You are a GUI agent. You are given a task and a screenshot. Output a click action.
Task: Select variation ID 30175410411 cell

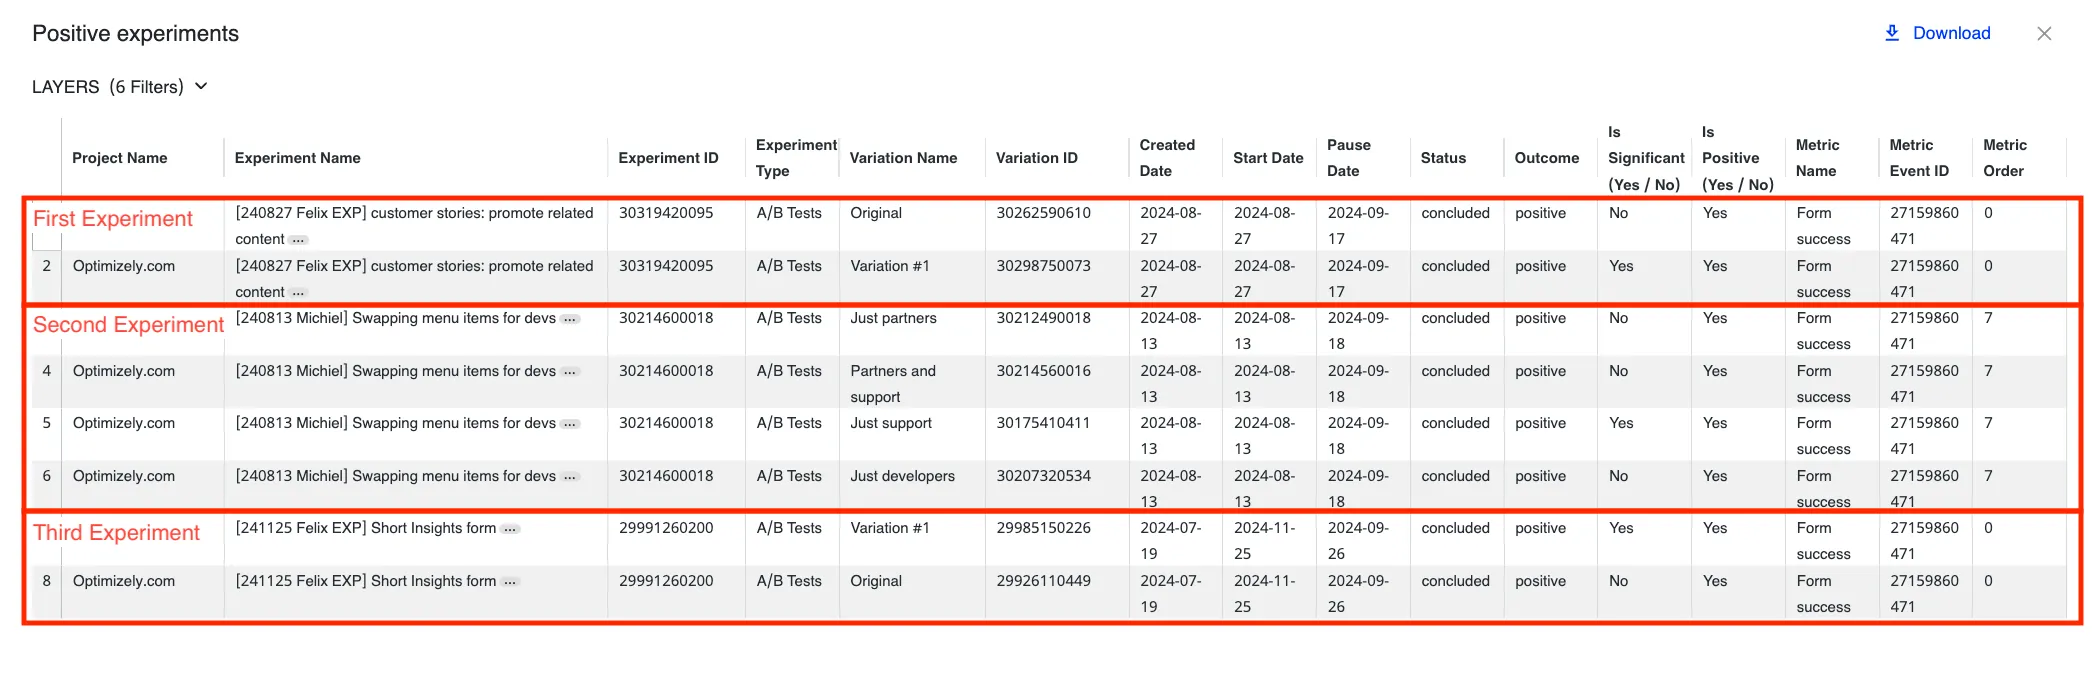click(x=1043, y=423)
